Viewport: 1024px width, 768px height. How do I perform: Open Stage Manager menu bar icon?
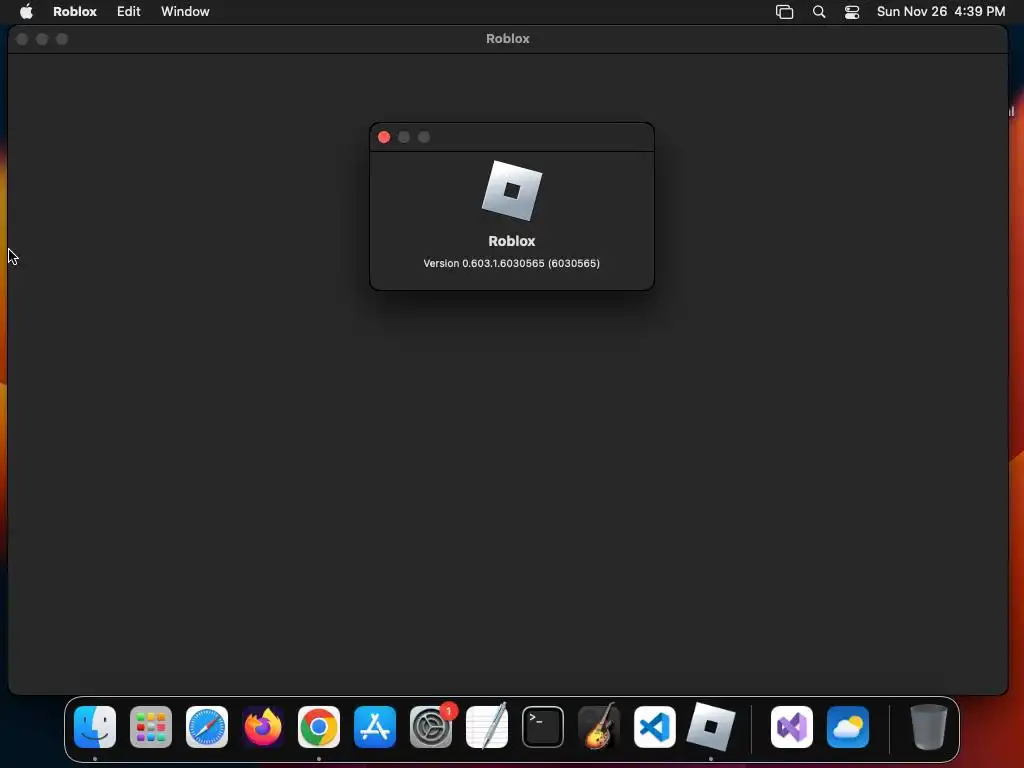pyautogui.click(x=784, y=12)
